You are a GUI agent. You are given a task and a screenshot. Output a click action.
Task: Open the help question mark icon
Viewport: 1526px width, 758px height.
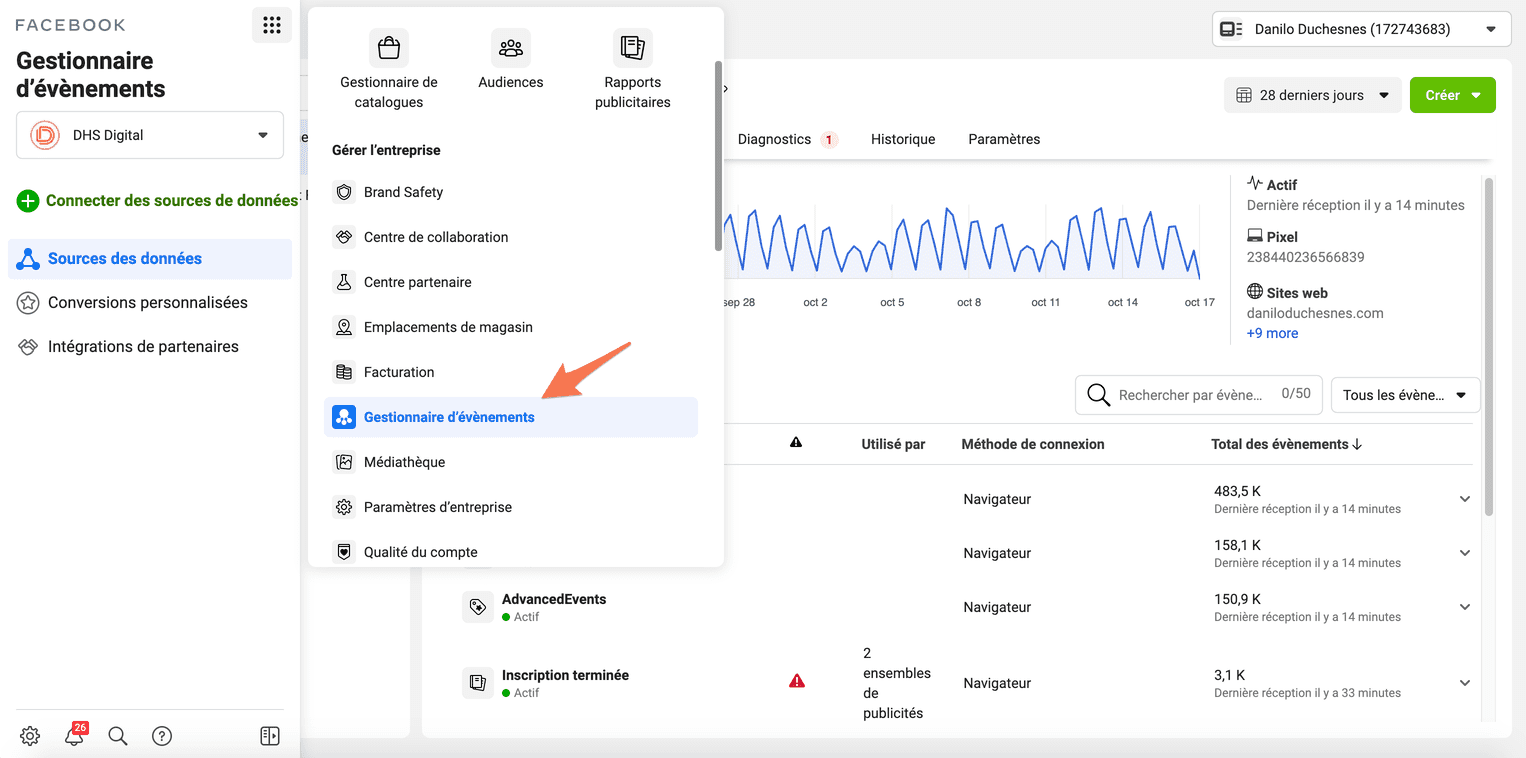[162, 736]
